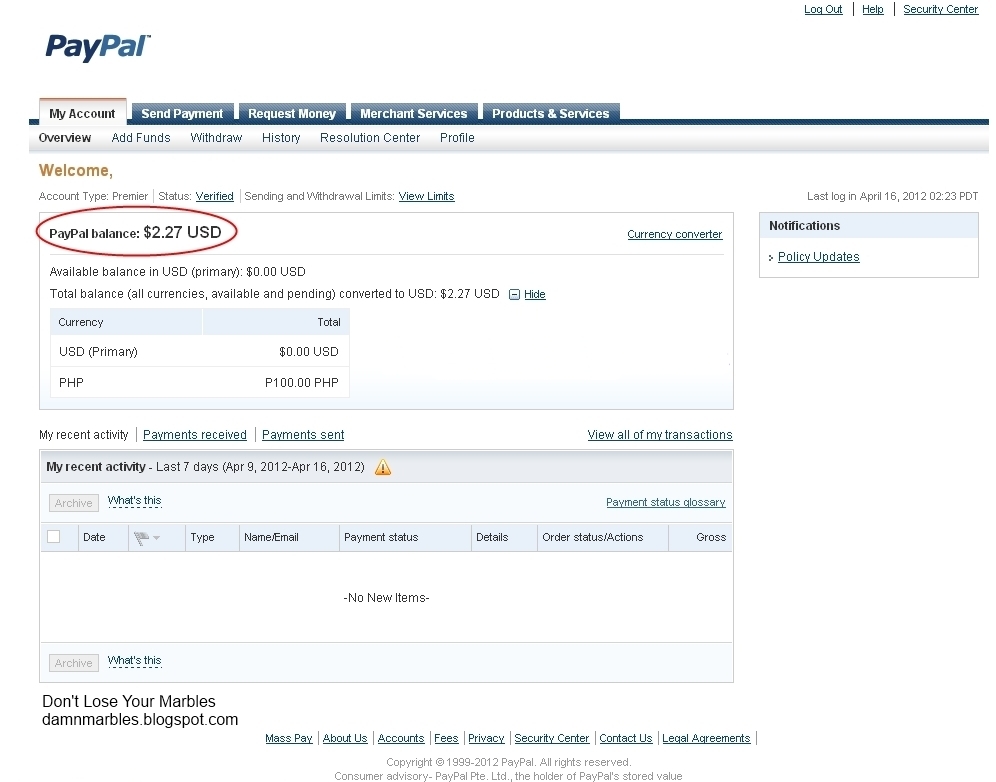Screen dimensions: 996x782
Task: Open the History submenu
Action: pos(281,138)
